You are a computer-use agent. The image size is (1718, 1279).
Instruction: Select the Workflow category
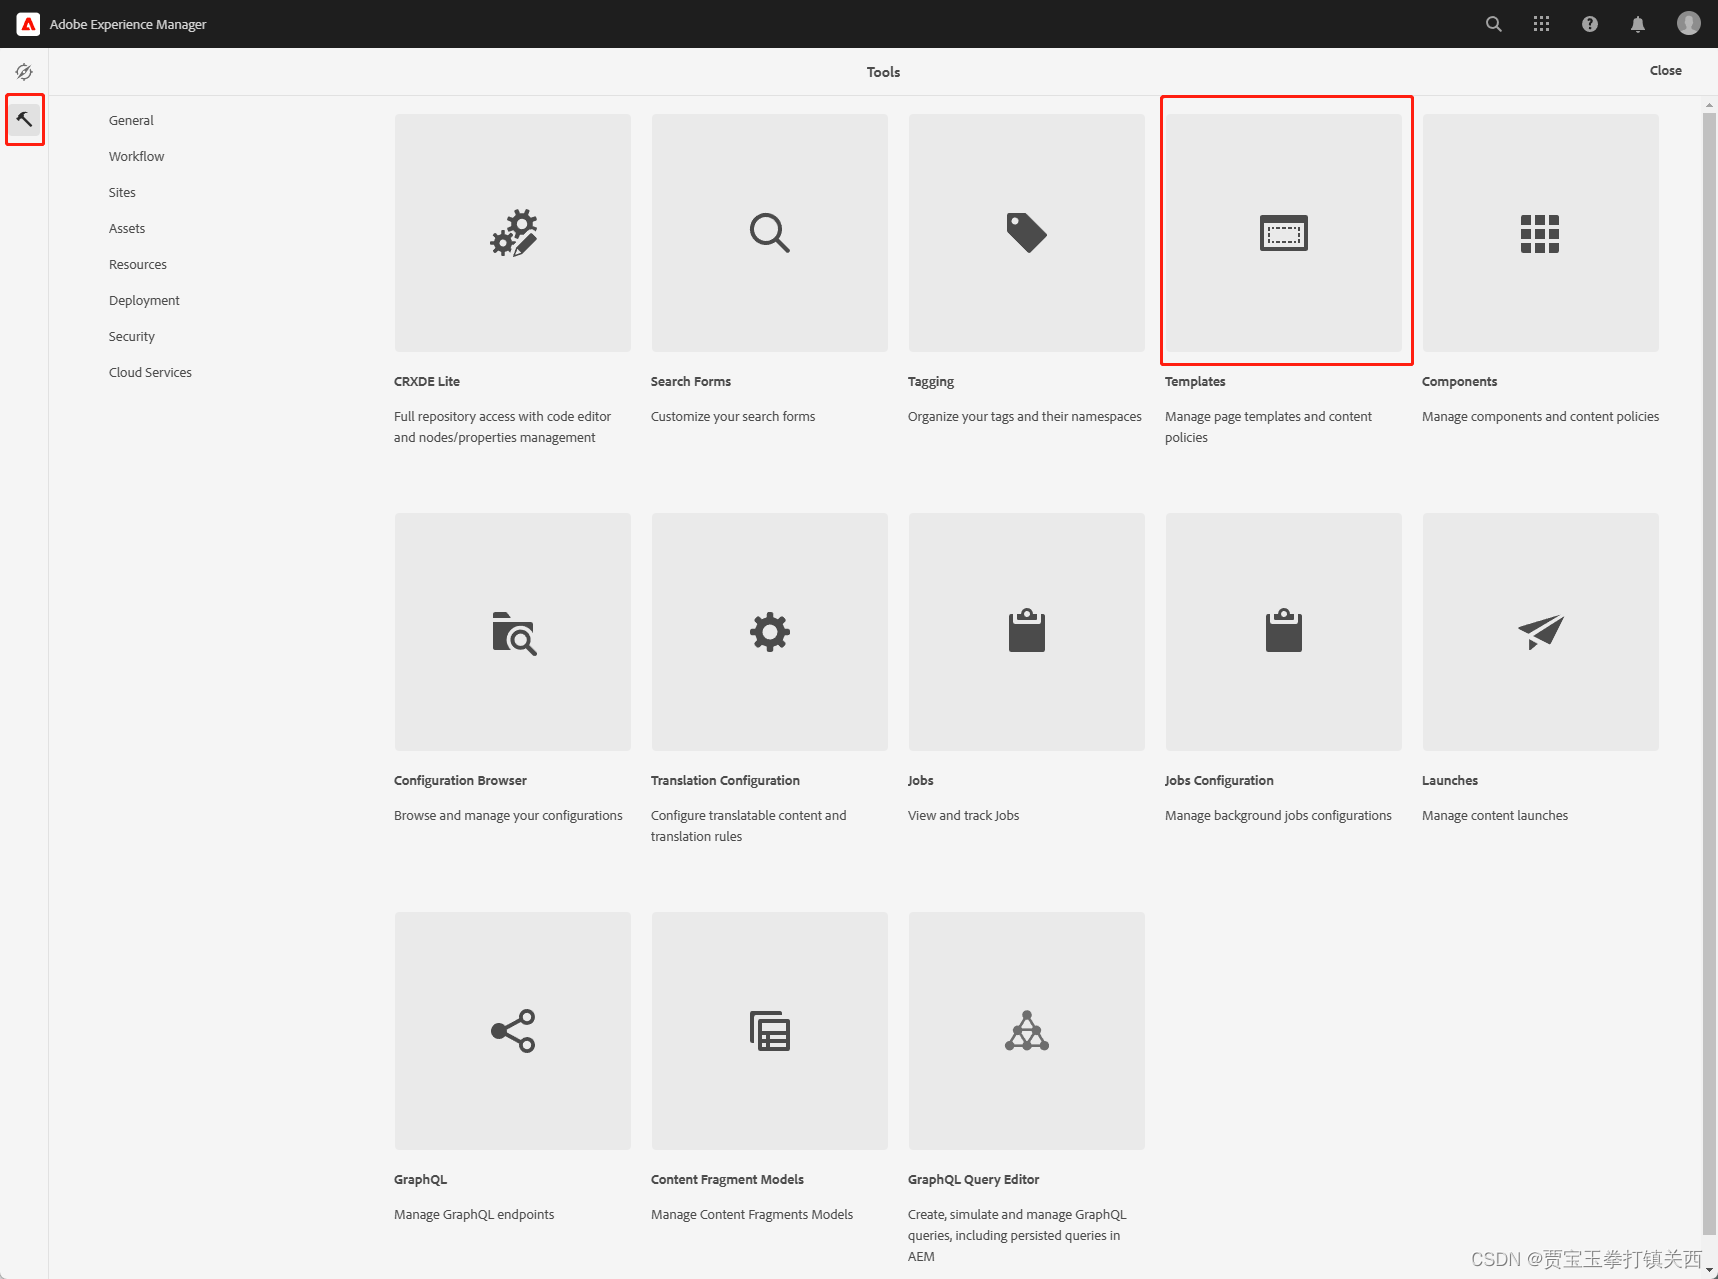[x=136, y=156]
